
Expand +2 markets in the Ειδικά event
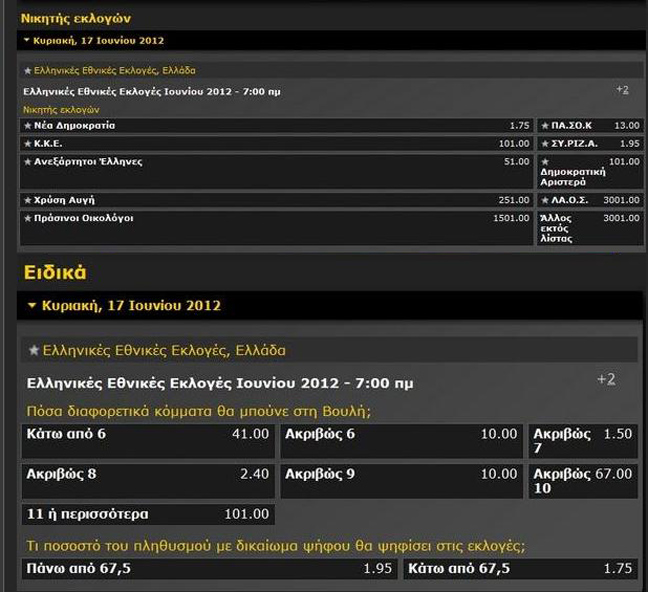pyautogui.click(x=606, y=379)
